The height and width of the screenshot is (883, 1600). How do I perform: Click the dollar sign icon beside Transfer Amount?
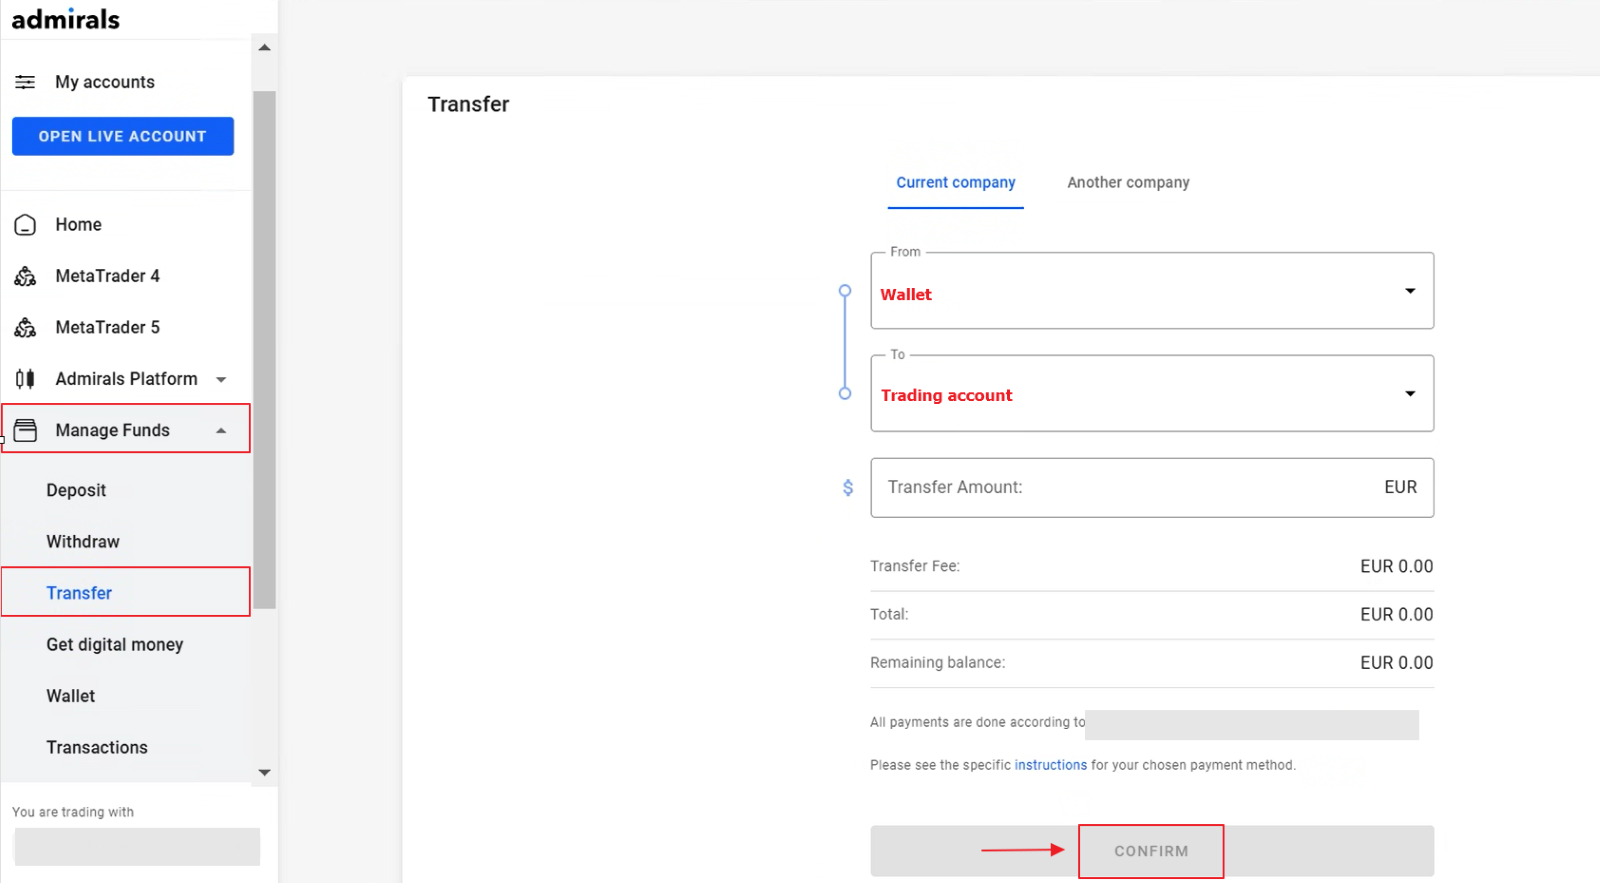pos(848,487)
